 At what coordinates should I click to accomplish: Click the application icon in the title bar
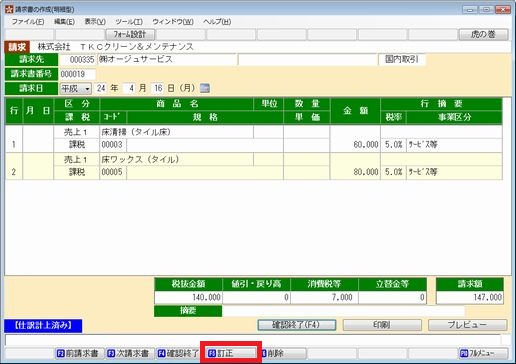[9, 9]
